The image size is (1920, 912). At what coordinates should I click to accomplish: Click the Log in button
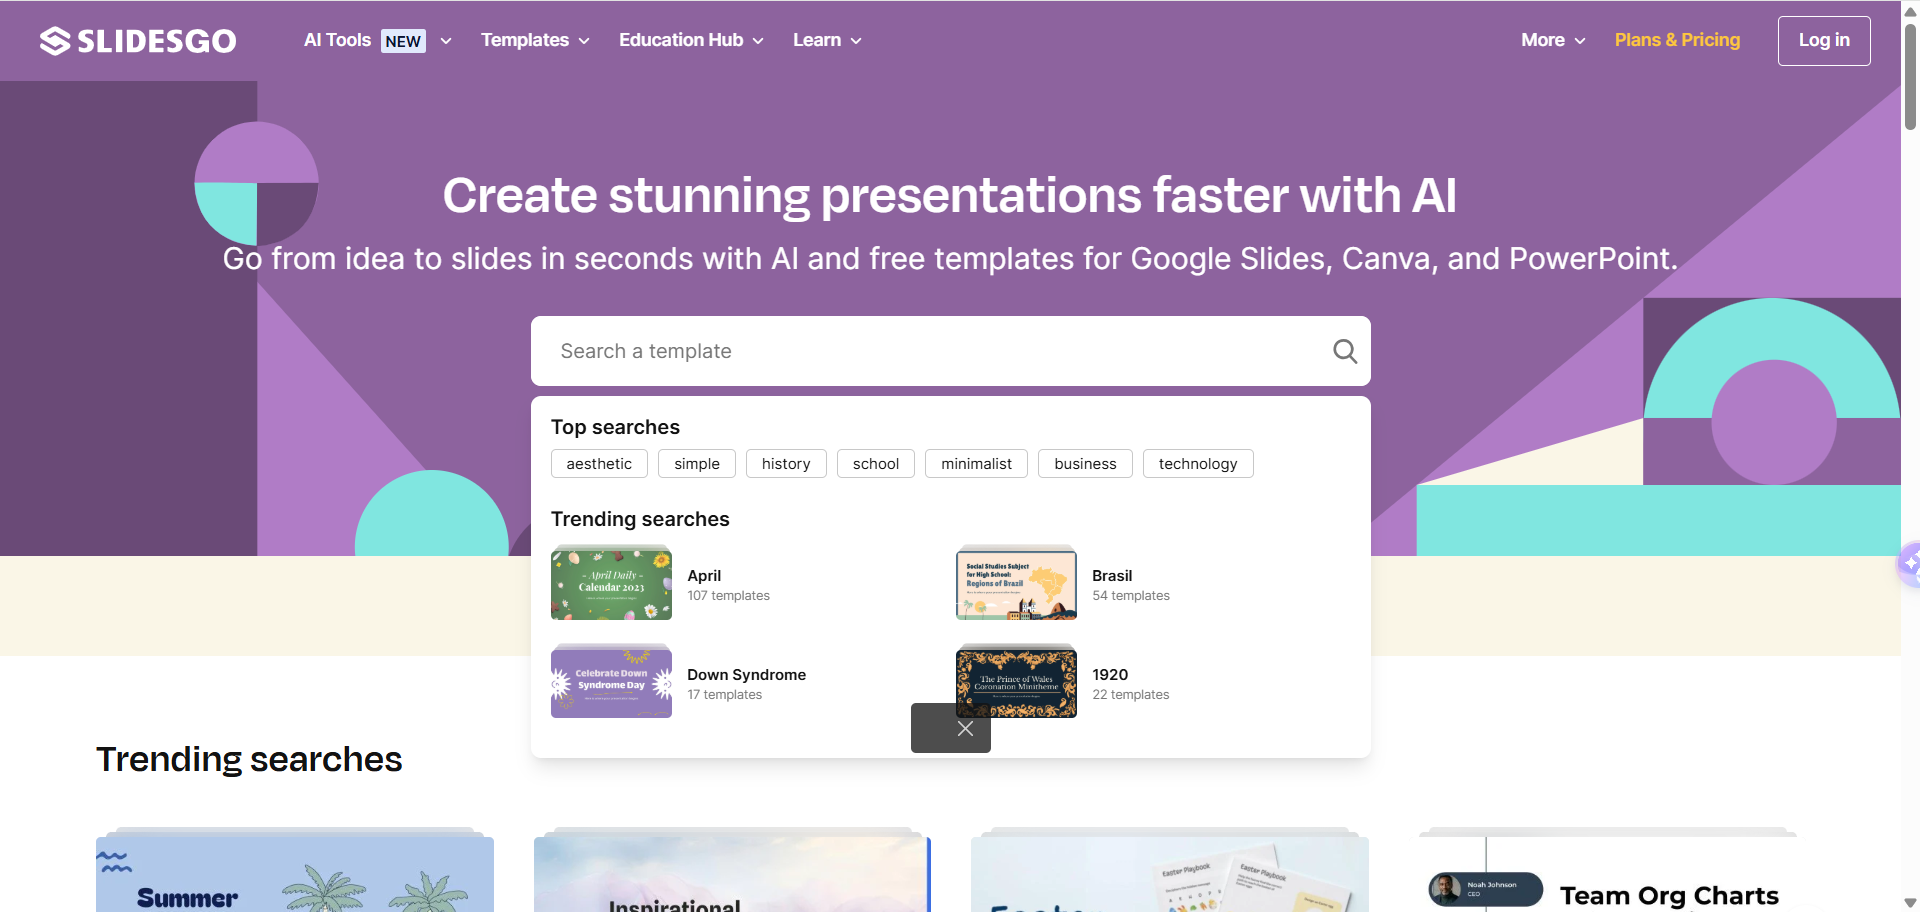point(1823,41)
